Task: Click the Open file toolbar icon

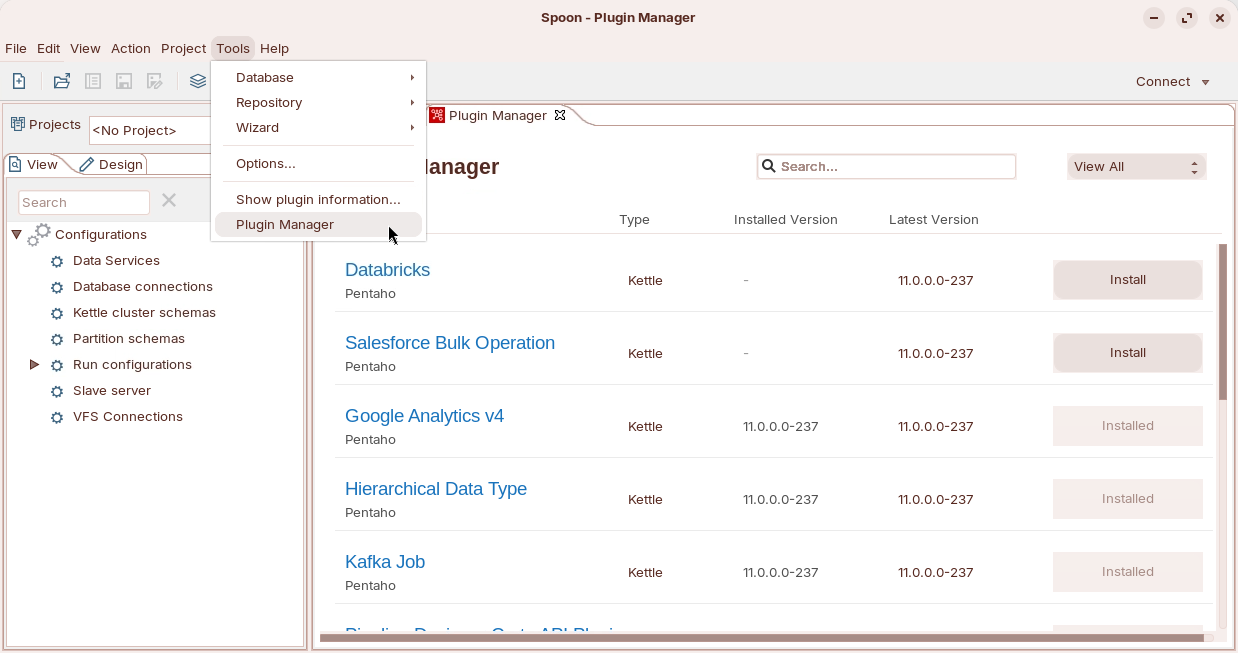Action: click(x=62, y=82)
